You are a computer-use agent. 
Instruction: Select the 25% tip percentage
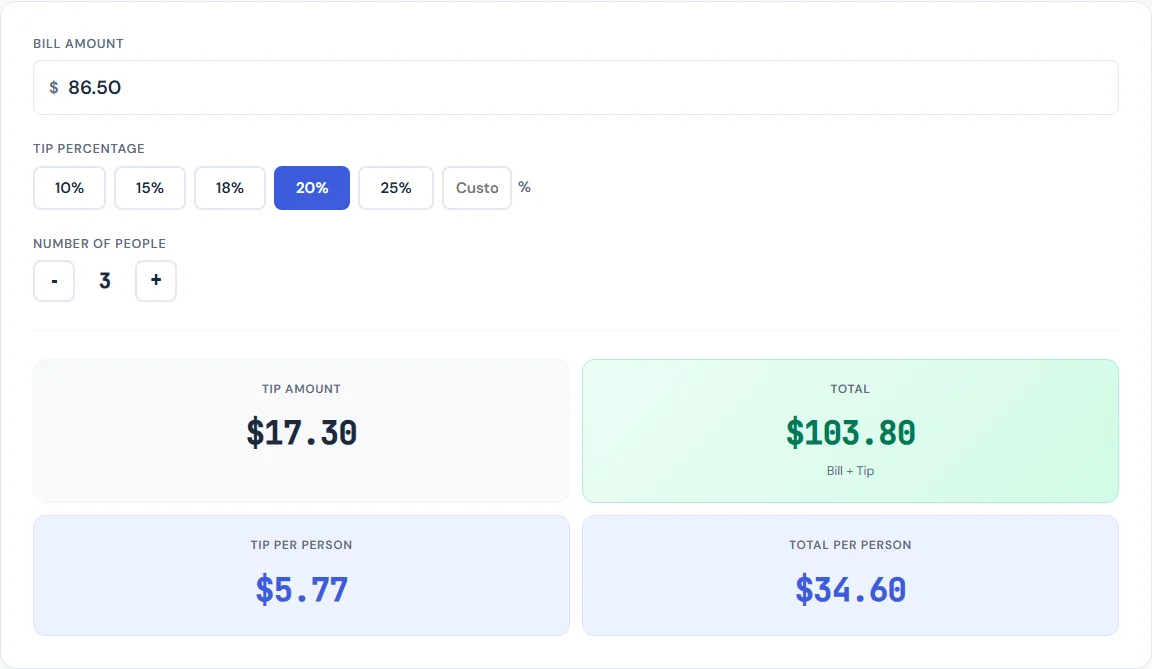point(395,188)
